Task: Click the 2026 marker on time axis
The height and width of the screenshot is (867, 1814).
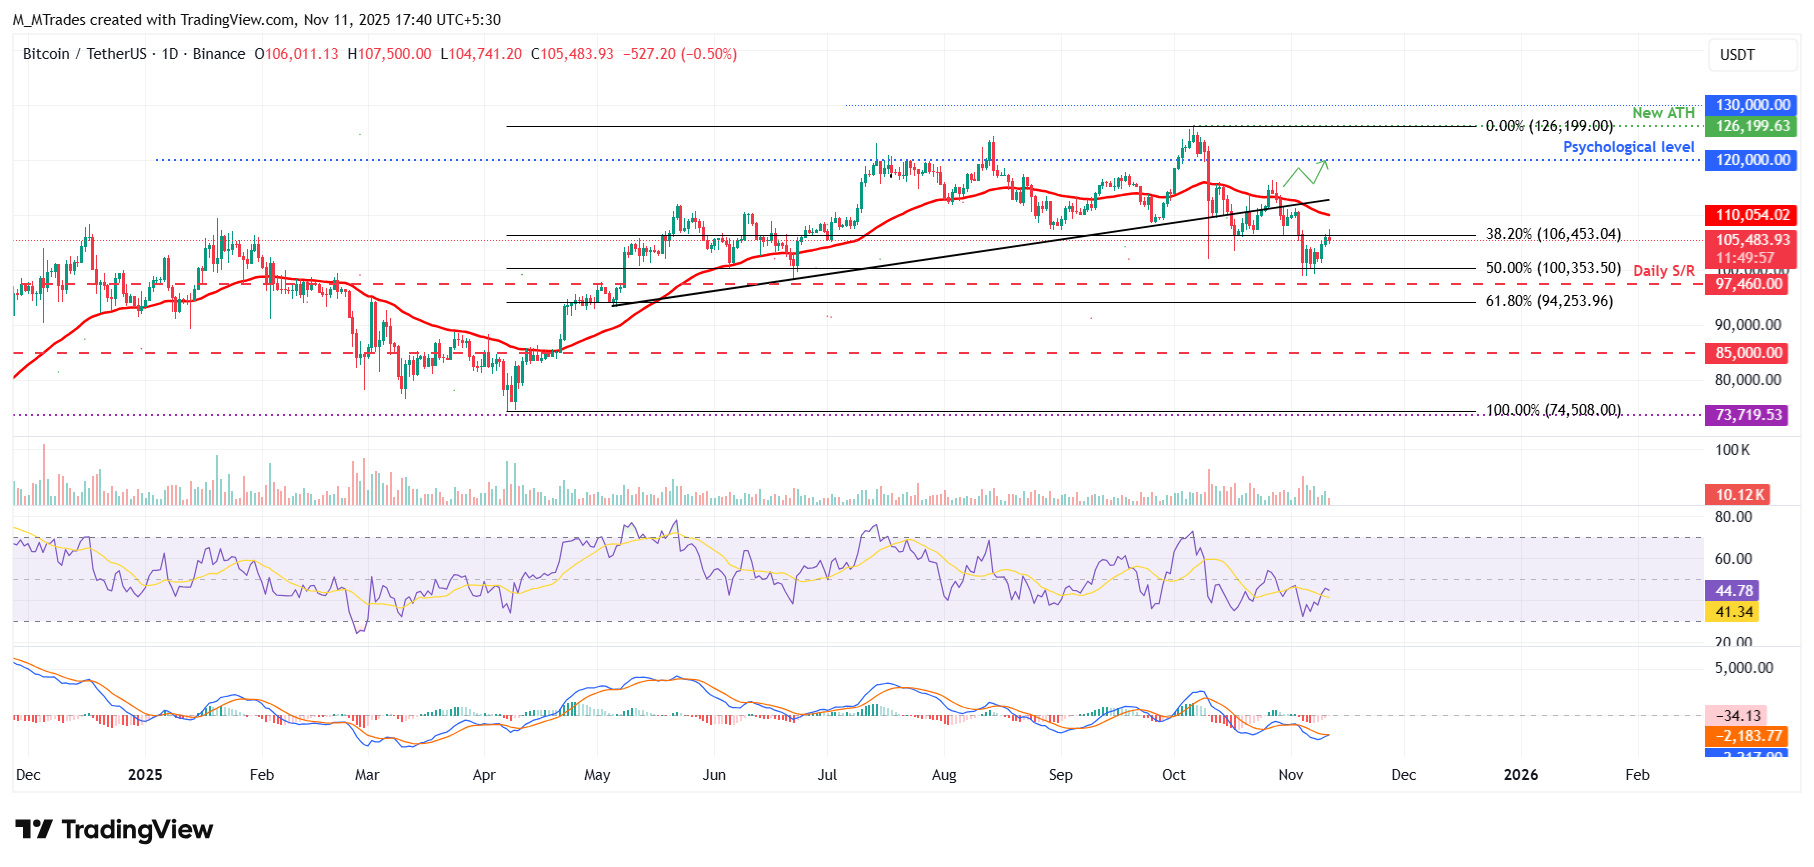Action: (1520, 775)
